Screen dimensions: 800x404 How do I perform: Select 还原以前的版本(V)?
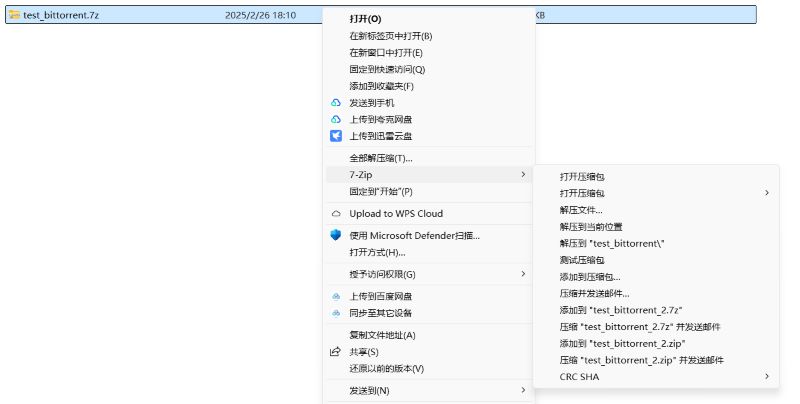(x=387, y=368)
